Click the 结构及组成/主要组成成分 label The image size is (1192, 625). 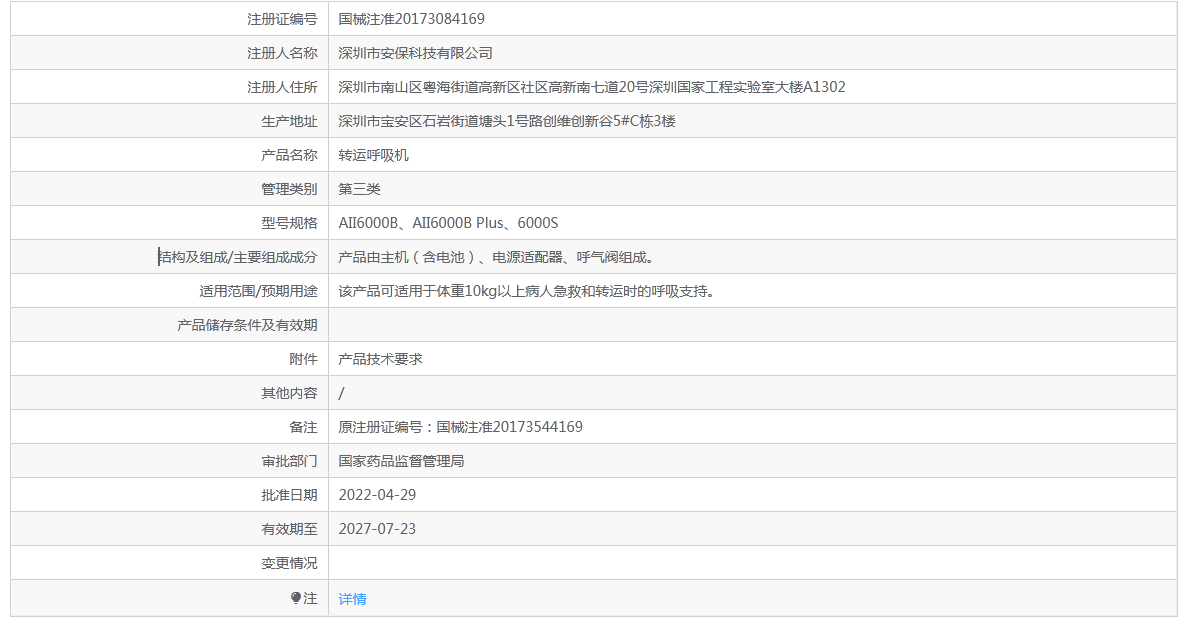coord(237,257)
